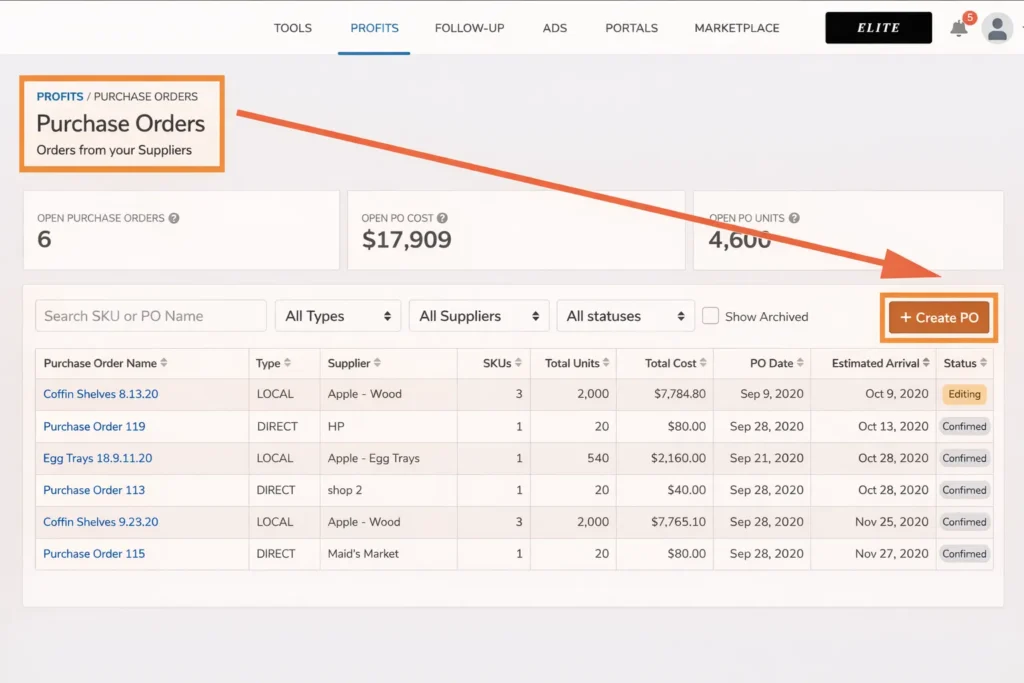
Task: Open the notifications bell with 5 alerts
Action: pyautogui.click(x=957, y=28)
